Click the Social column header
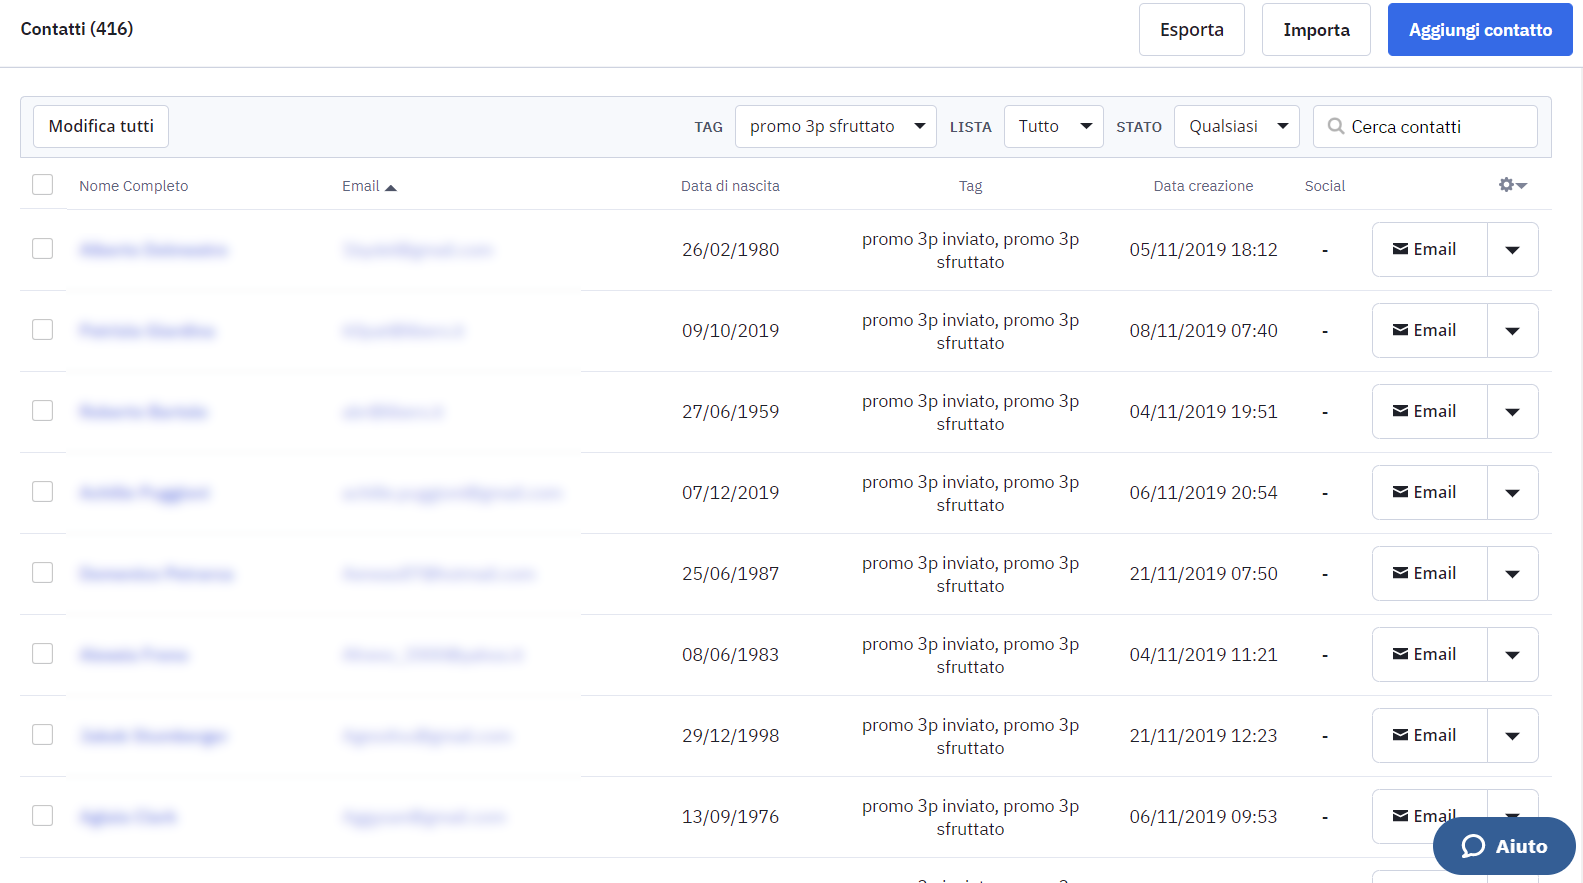This screenshot has height=883, width=1583. tap(1325, 186)
